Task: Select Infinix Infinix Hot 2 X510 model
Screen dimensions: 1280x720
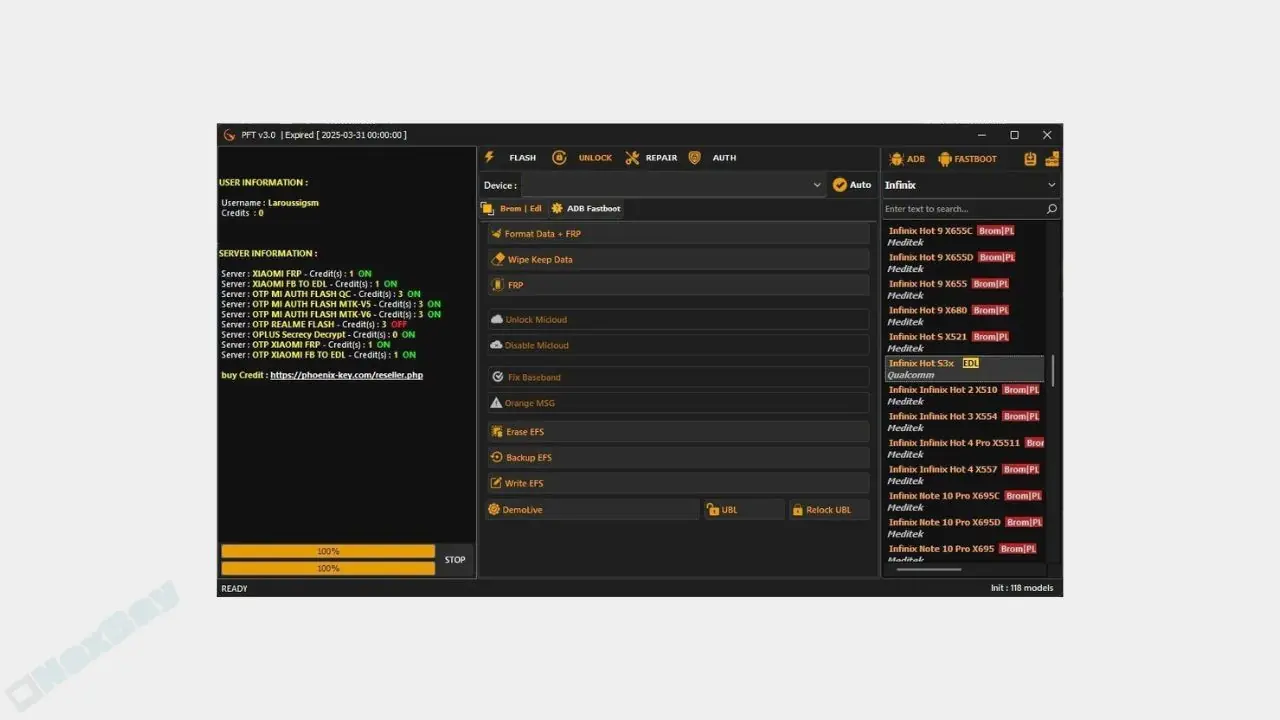Action: [964, 395]
